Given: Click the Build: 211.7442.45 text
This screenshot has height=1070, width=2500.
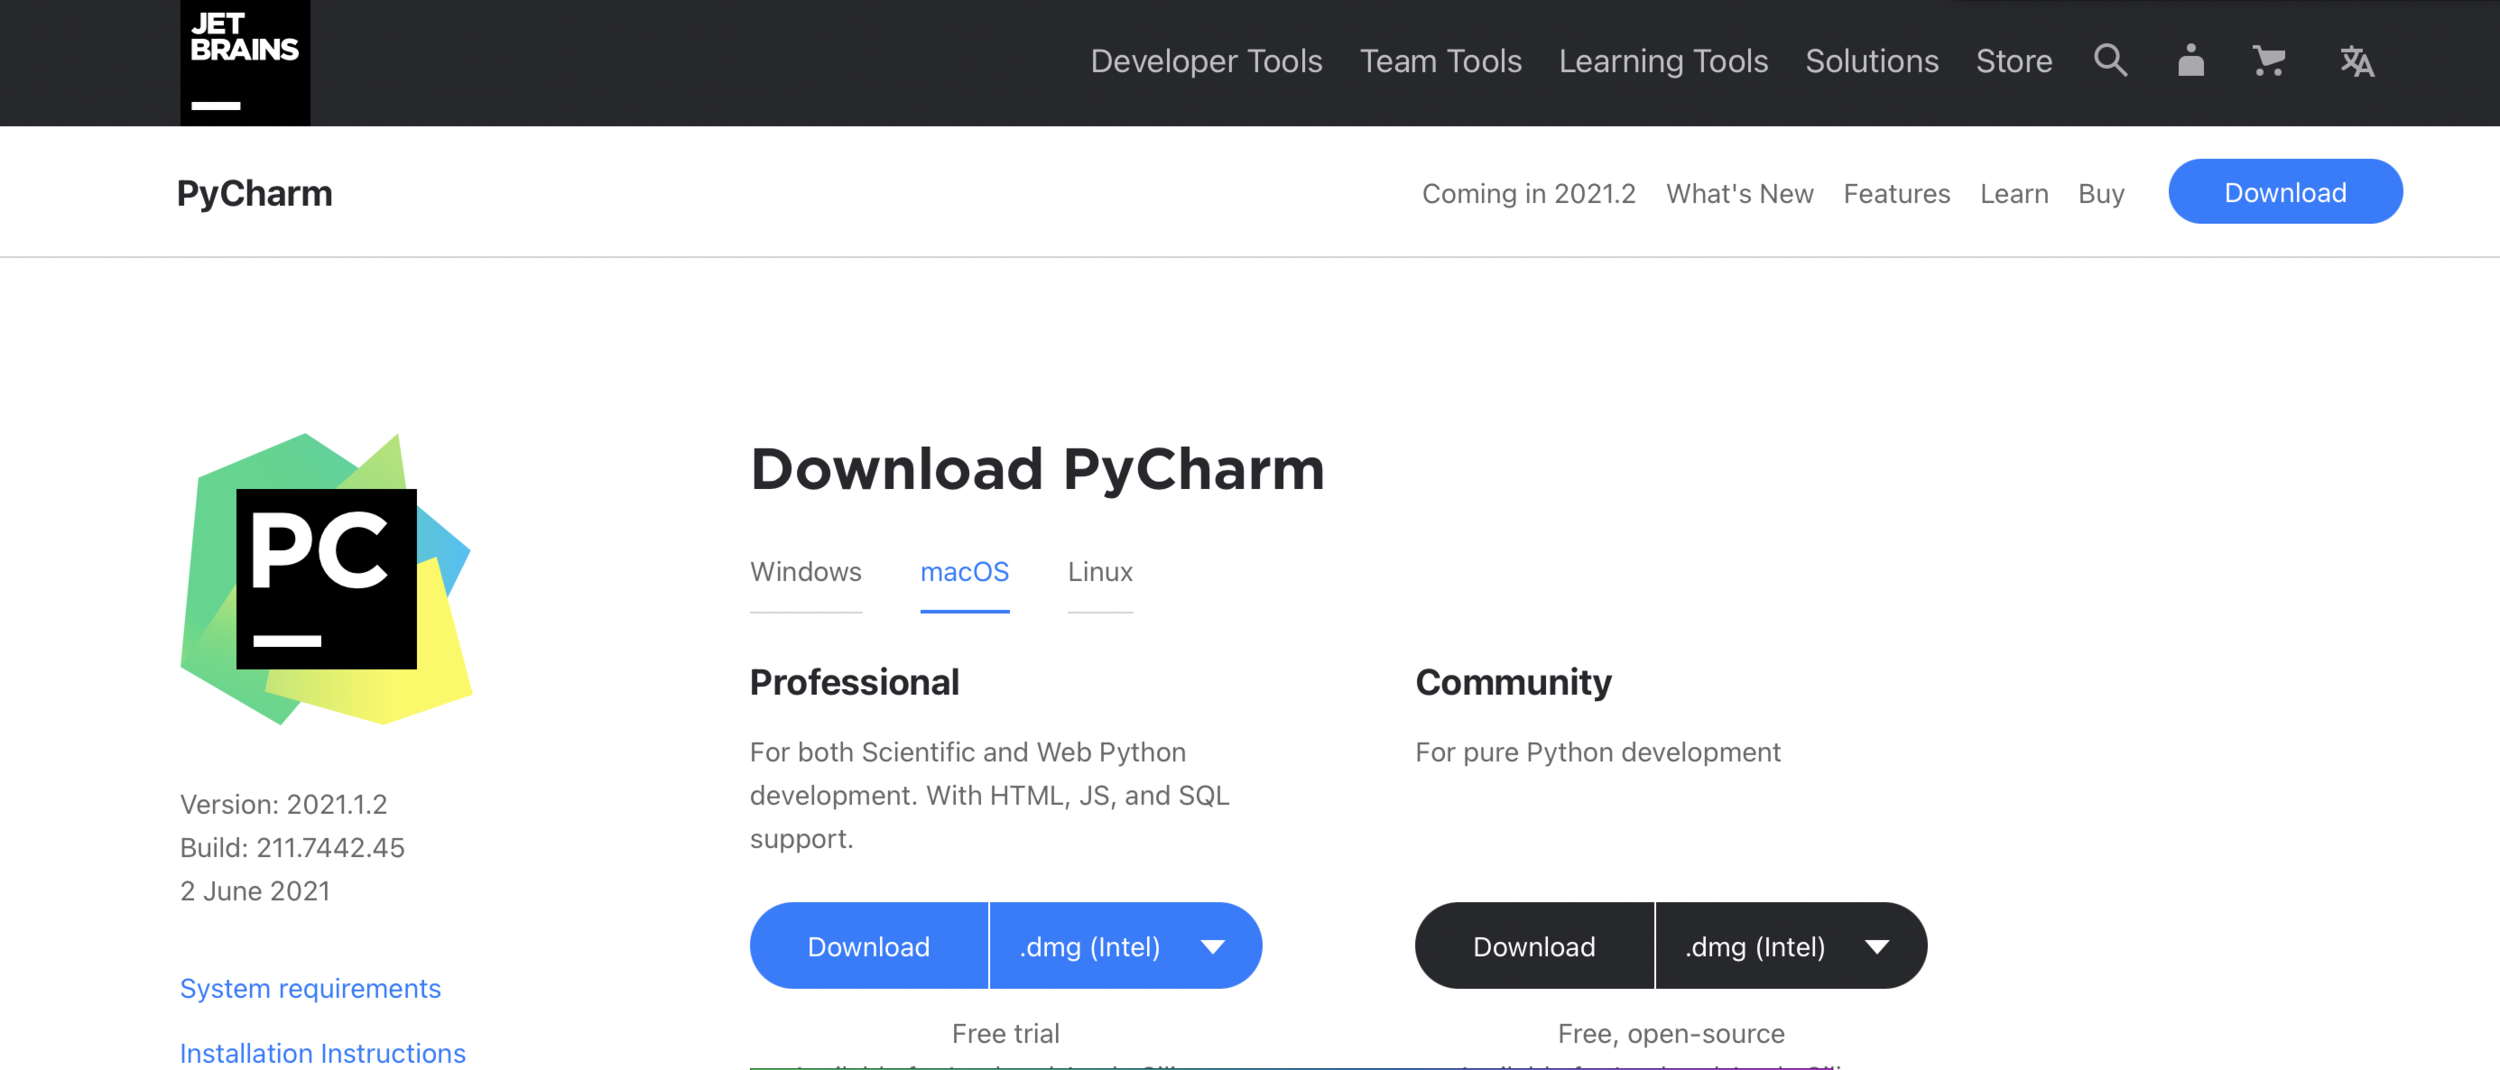Looking at the screenshot, I should [292, 848].
